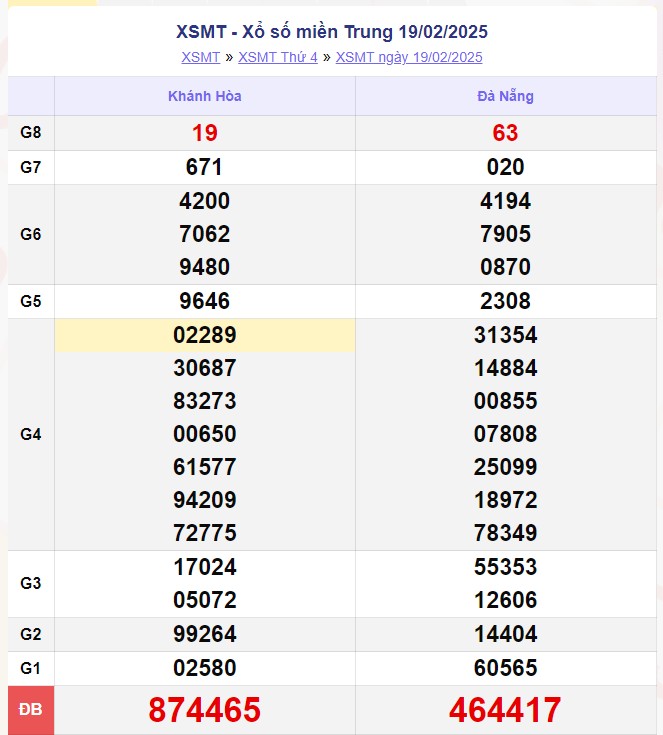Click the G3 row label
The image size is (663, 735).
pos(31,584)
